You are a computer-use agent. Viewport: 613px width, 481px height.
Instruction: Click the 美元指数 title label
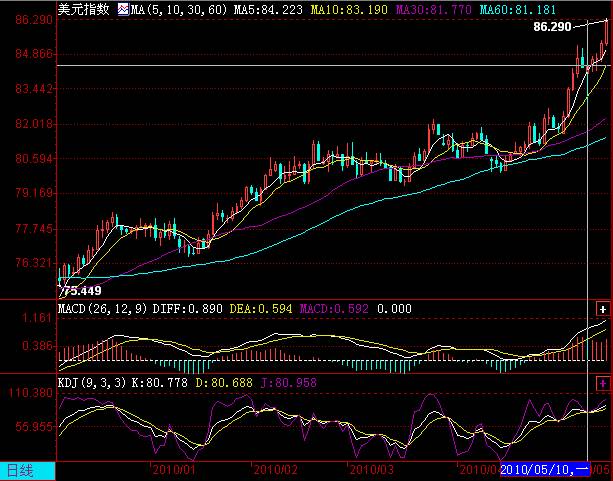point(84,9)
